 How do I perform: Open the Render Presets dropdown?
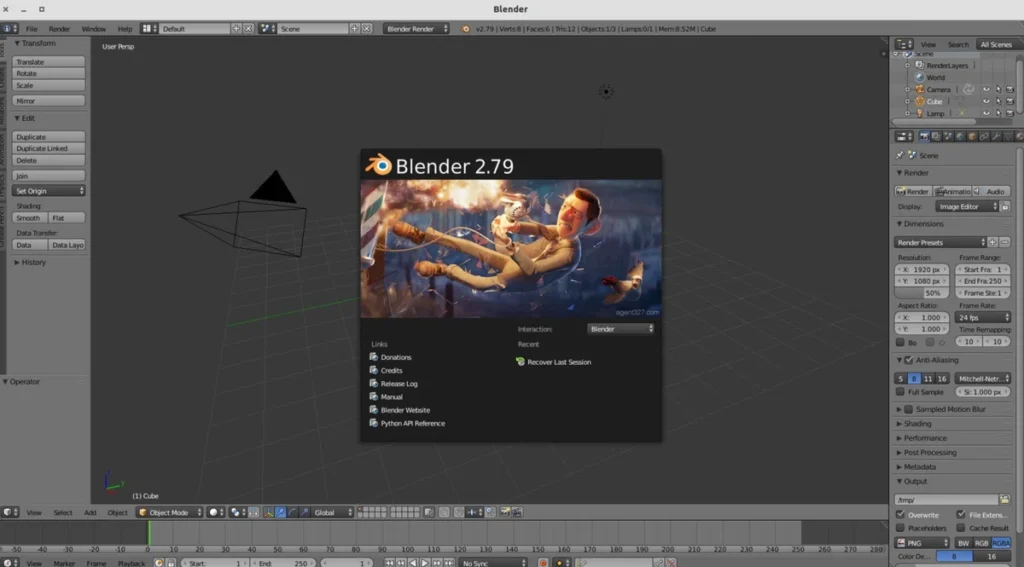click(x=940, y=242)
